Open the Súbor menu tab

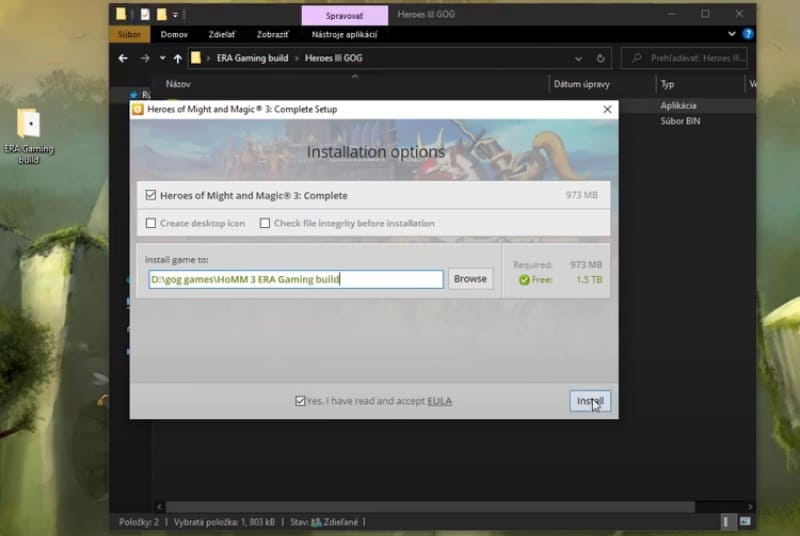pos(127,35)
